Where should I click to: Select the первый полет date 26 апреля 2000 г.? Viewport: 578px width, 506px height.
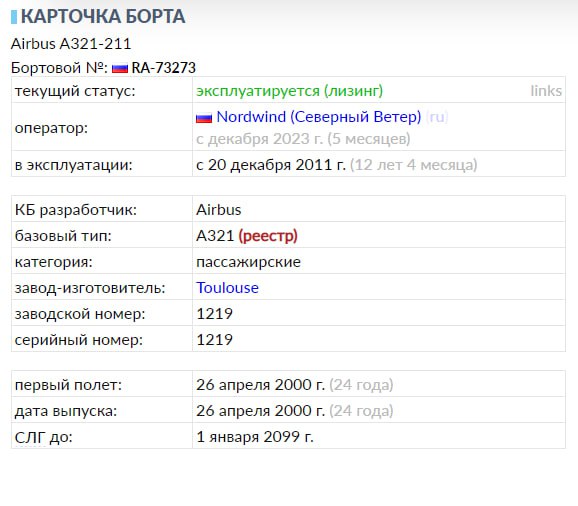coord(260,385)
